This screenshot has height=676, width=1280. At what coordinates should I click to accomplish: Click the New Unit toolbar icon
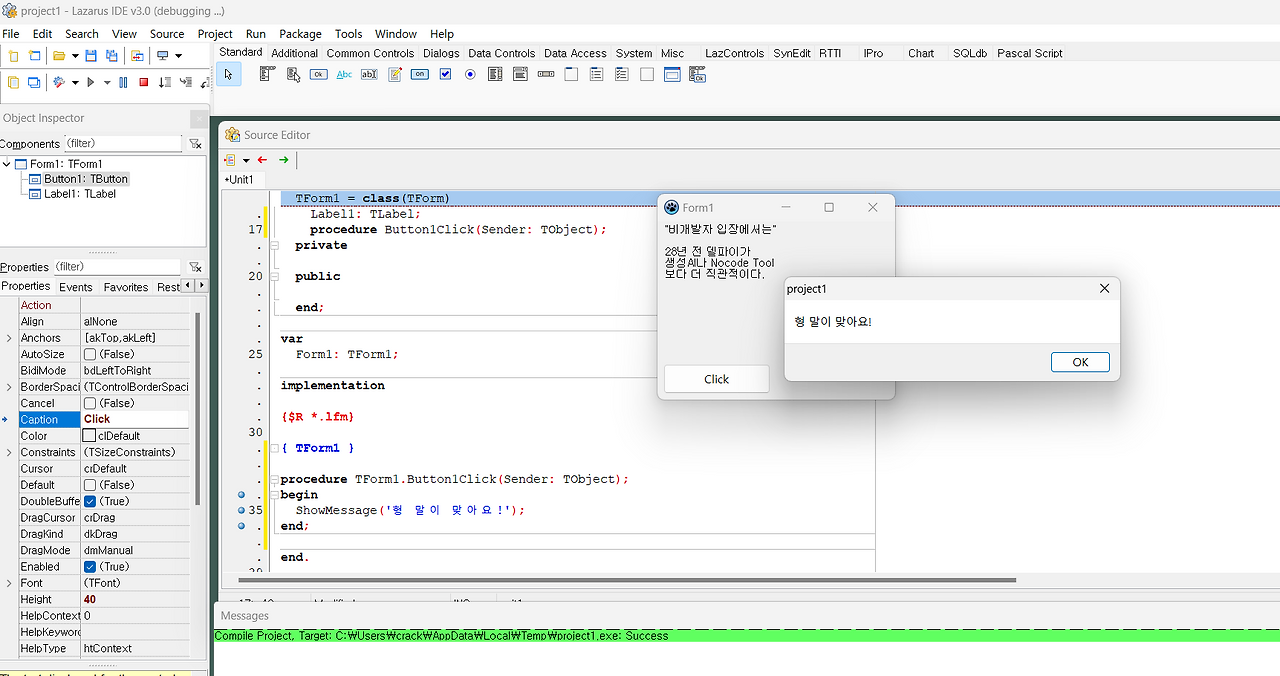[14, 56]
